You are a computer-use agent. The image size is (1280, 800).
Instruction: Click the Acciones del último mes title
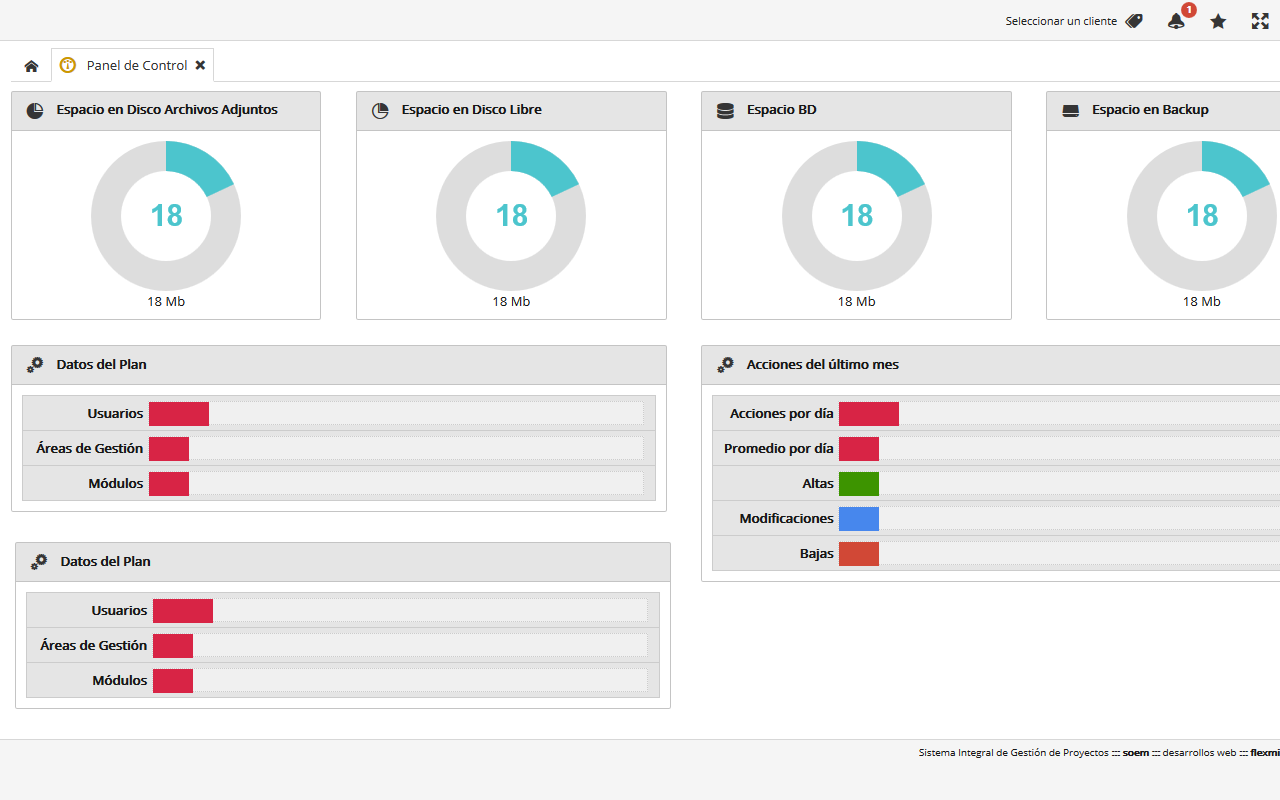(823, 365)
